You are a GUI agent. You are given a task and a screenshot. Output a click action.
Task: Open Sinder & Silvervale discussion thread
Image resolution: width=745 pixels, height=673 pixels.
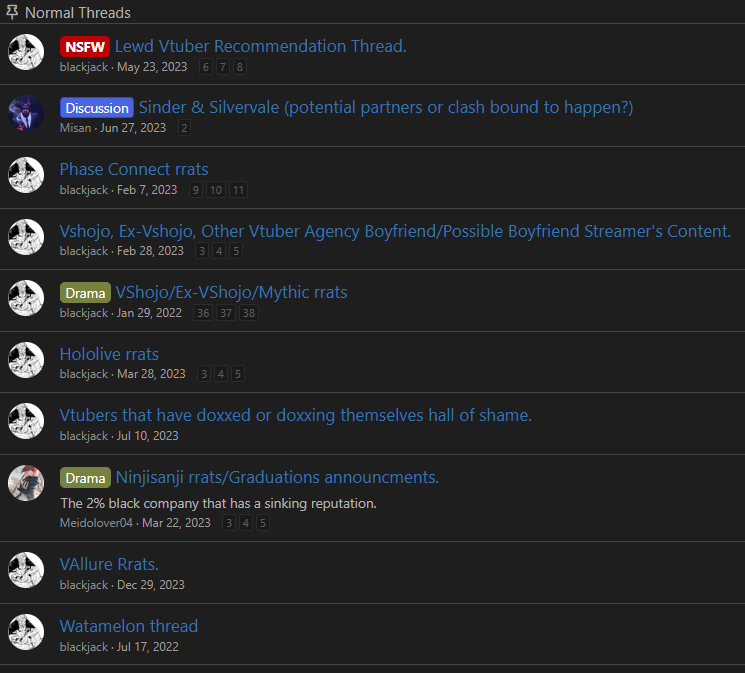point(386,107)
